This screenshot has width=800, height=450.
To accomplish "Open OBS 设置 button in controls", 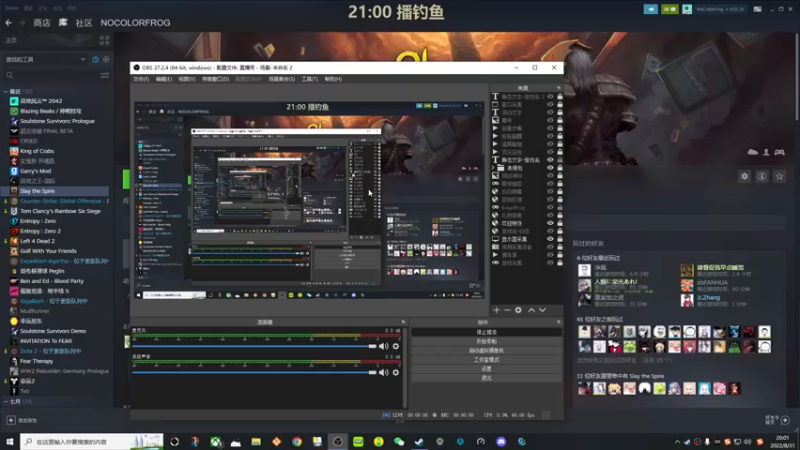I will click(x=486, y=369).
